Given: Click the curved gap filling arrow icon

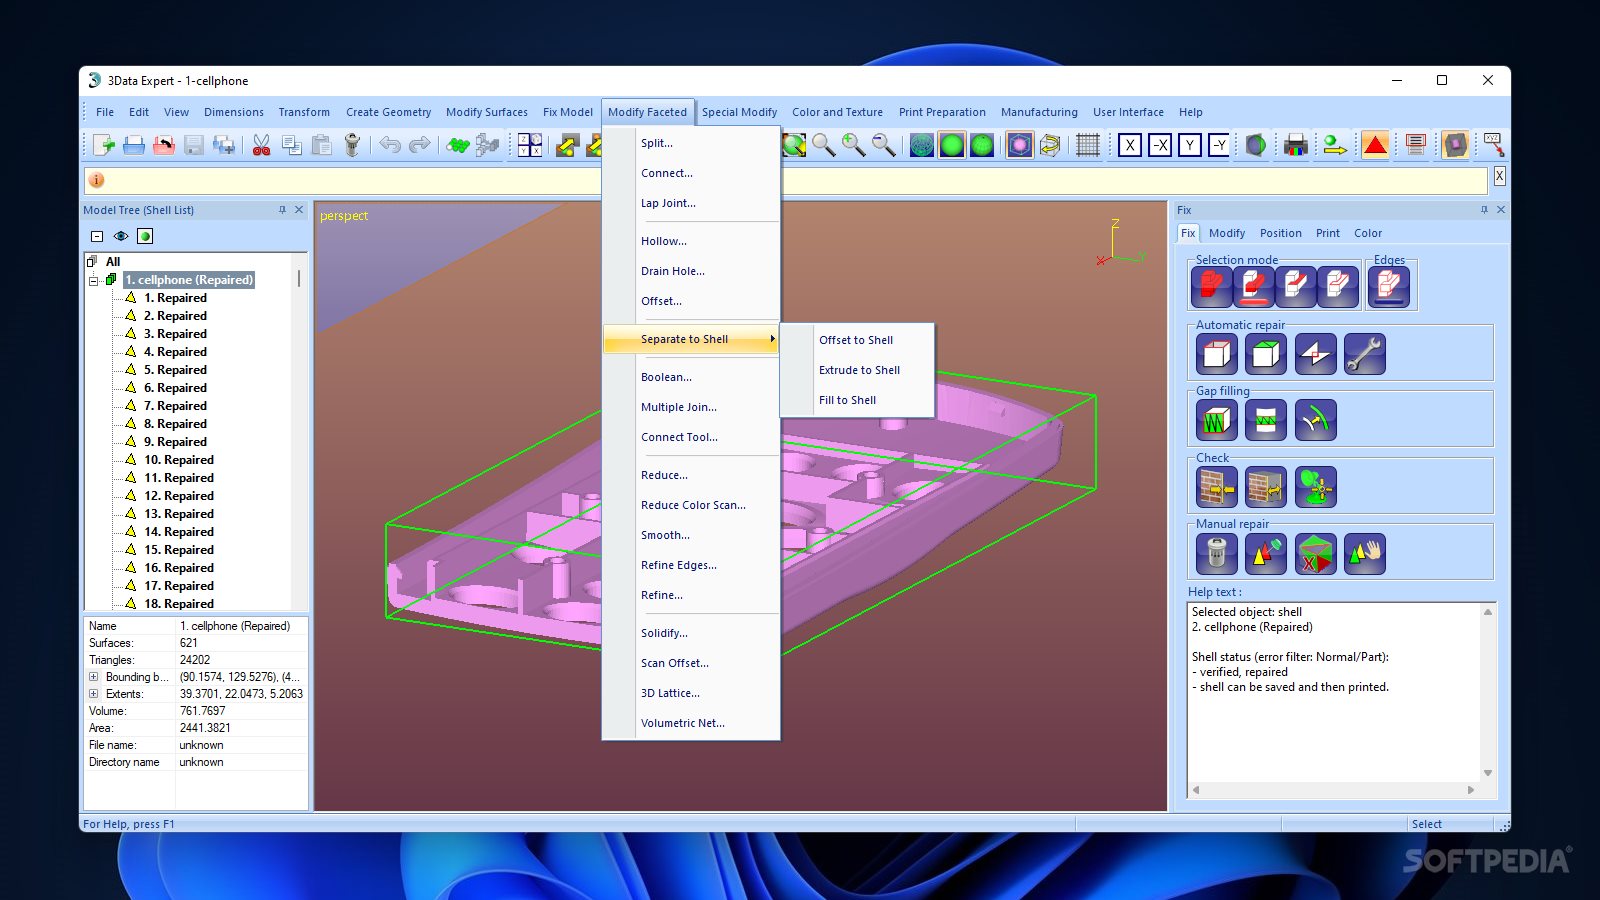Looking at the screenshot, I should (x=1315, y=420).
